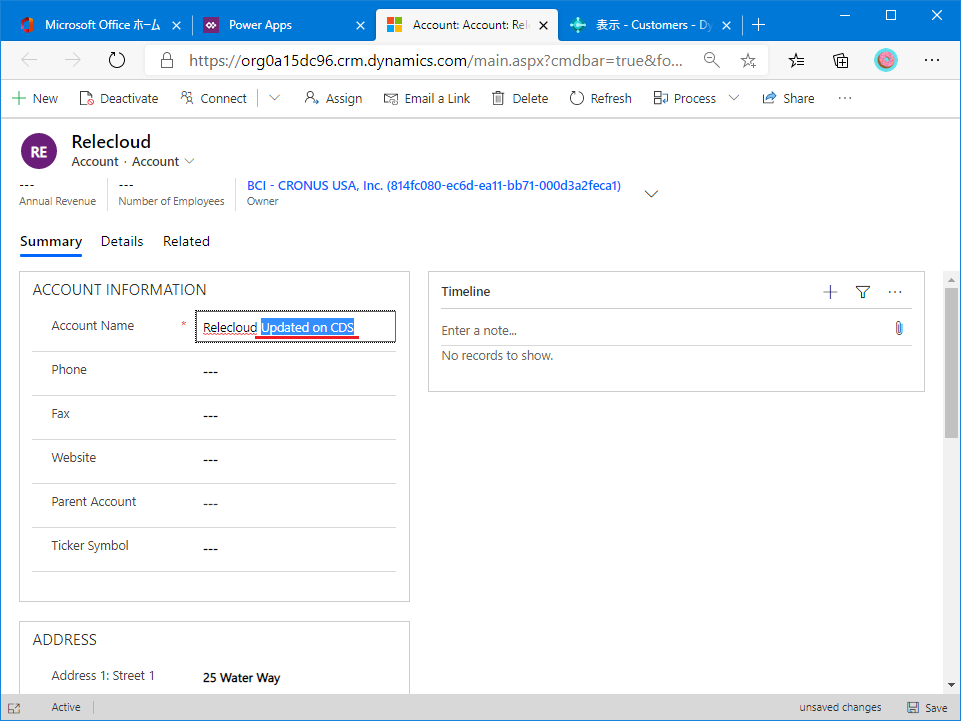This screenshot has height=721, width=961.
Task: Reload the browser page
Action: click(x=116, y=60)
